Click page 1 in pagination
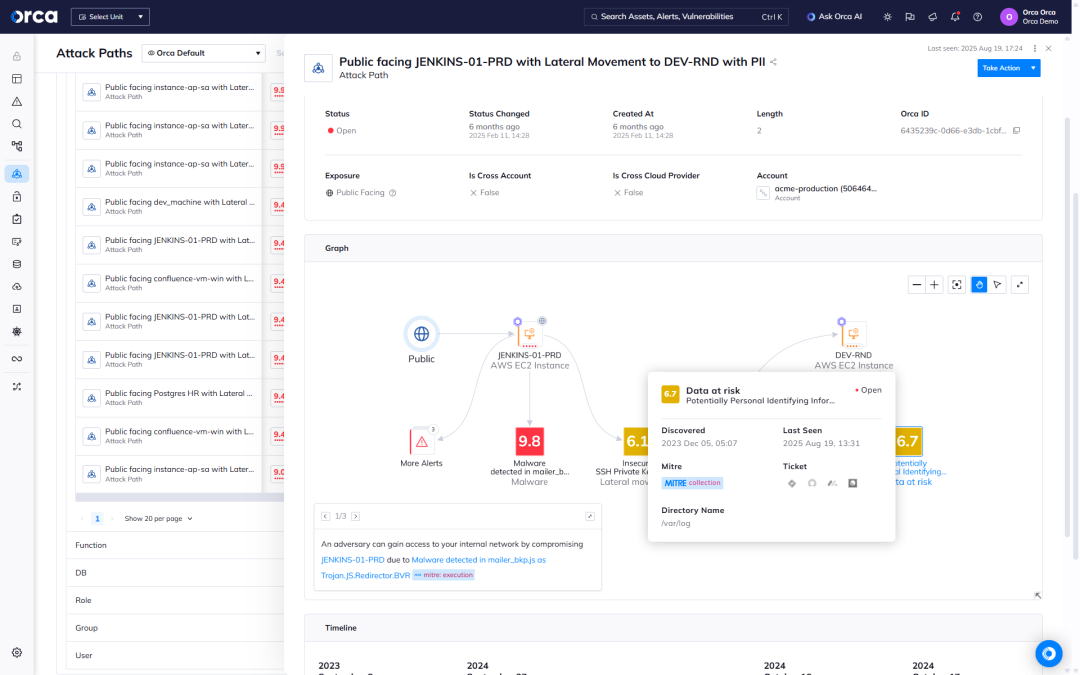 point(97,519)
